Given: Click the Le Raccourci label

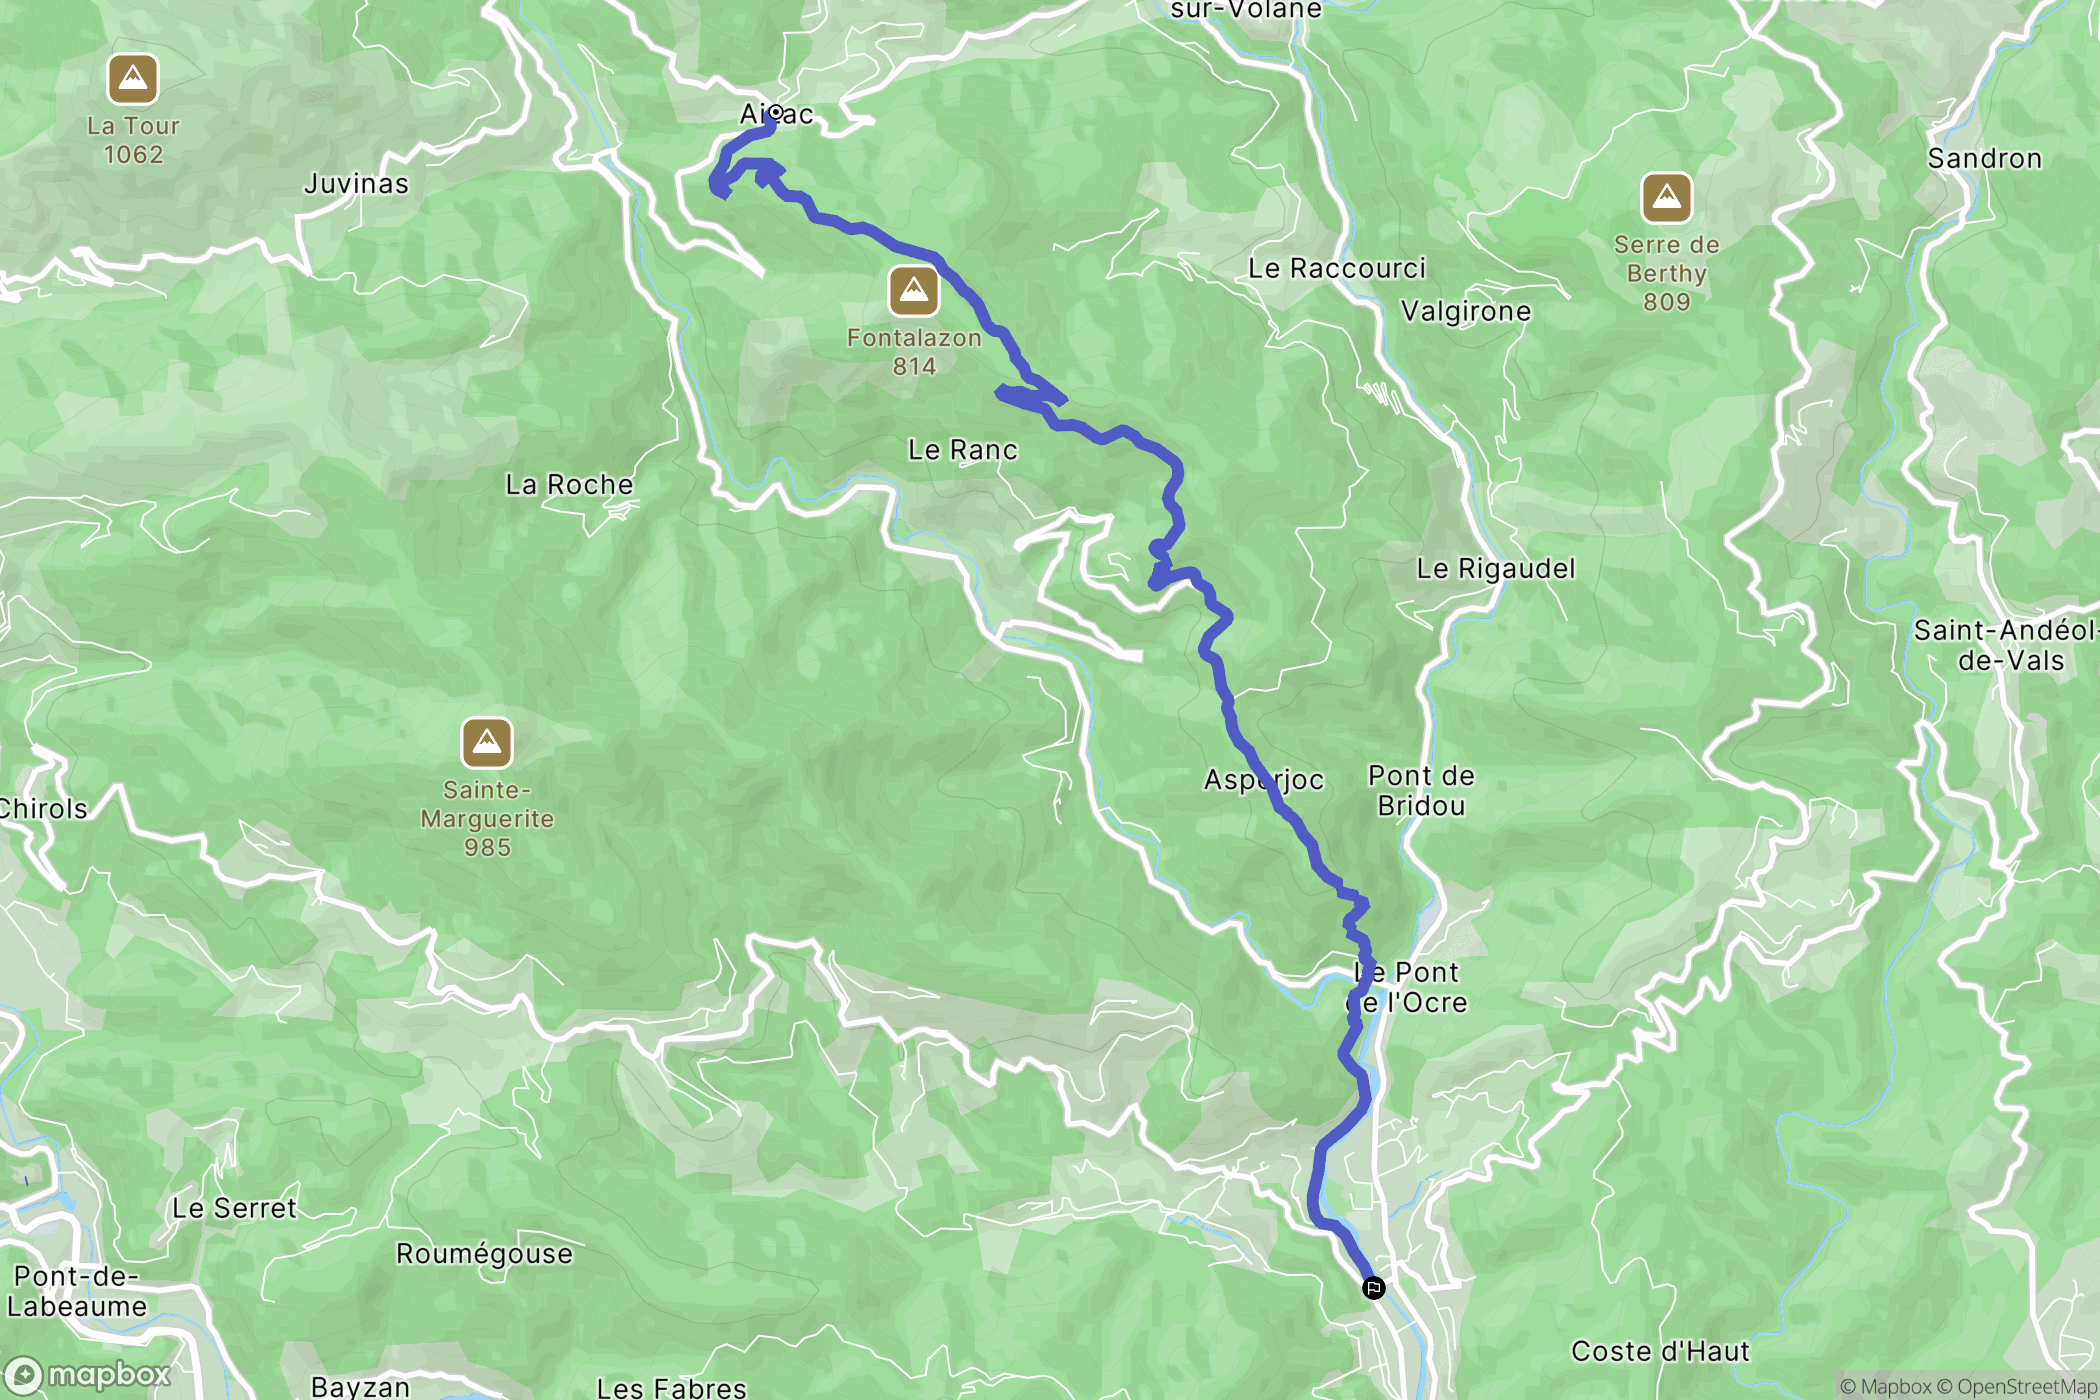Looking at the screenshot, I should click(1337, 268).
